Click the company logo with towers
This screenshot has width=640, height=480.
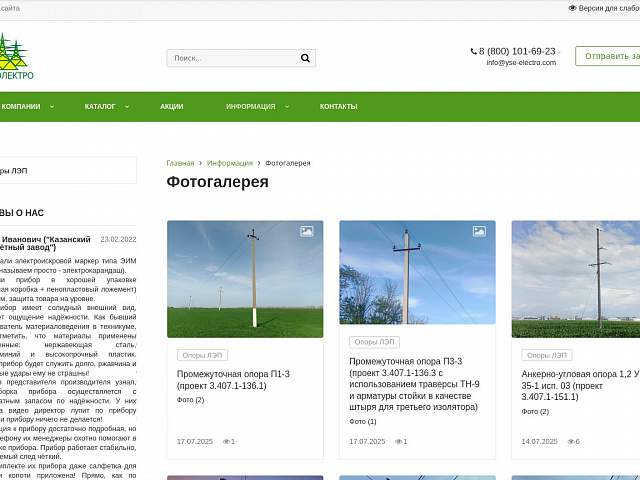(15, 56)
